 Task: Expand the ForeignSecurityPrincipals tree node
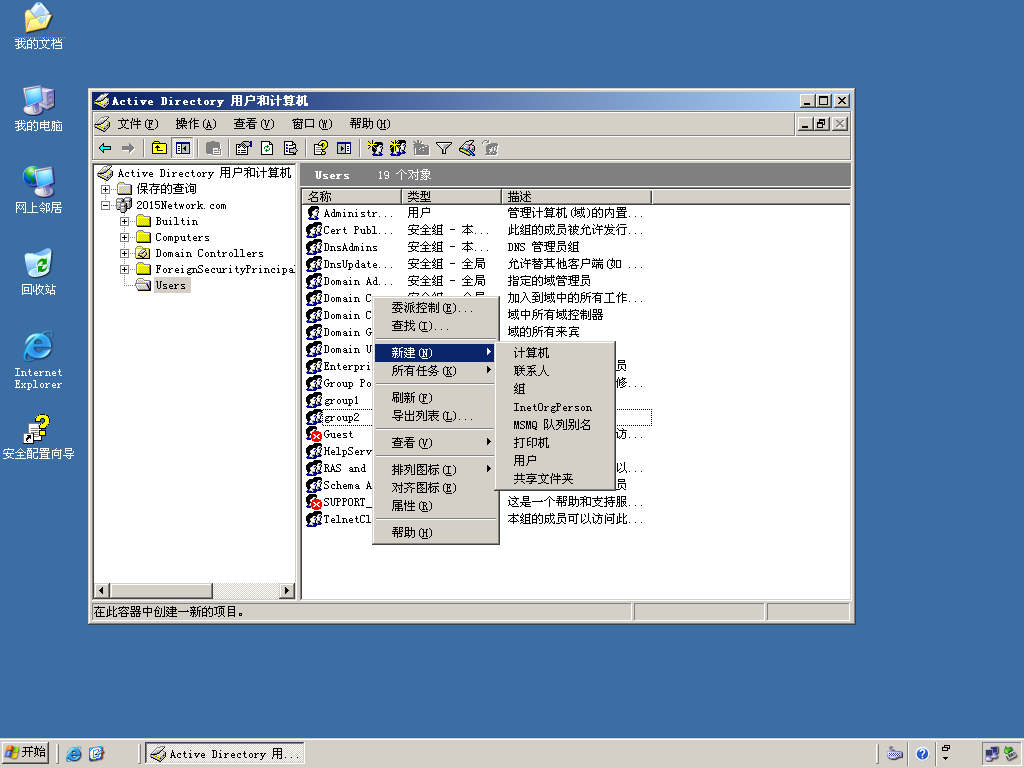(124, 269)
